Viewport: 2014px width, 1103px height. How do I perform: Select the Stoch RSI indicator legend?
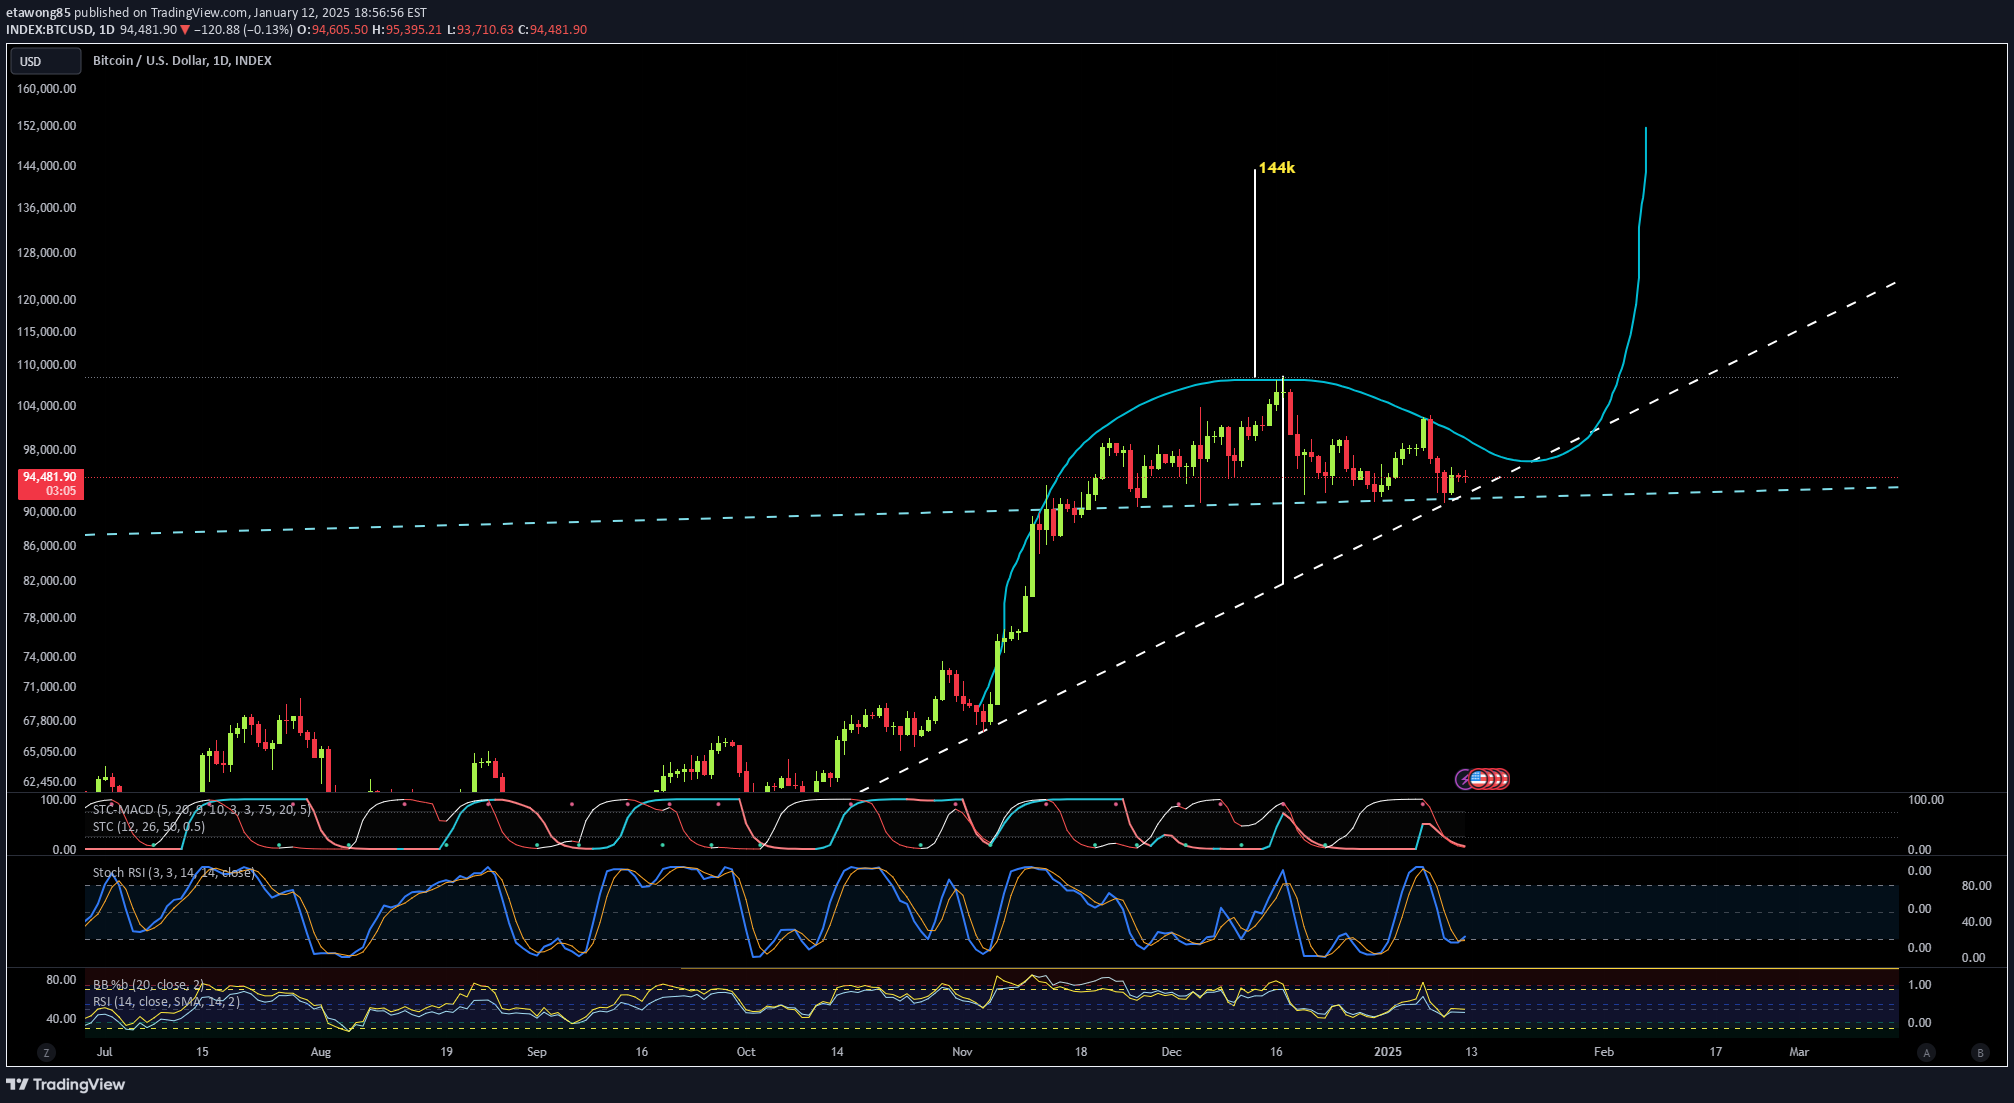click(173, 872)
